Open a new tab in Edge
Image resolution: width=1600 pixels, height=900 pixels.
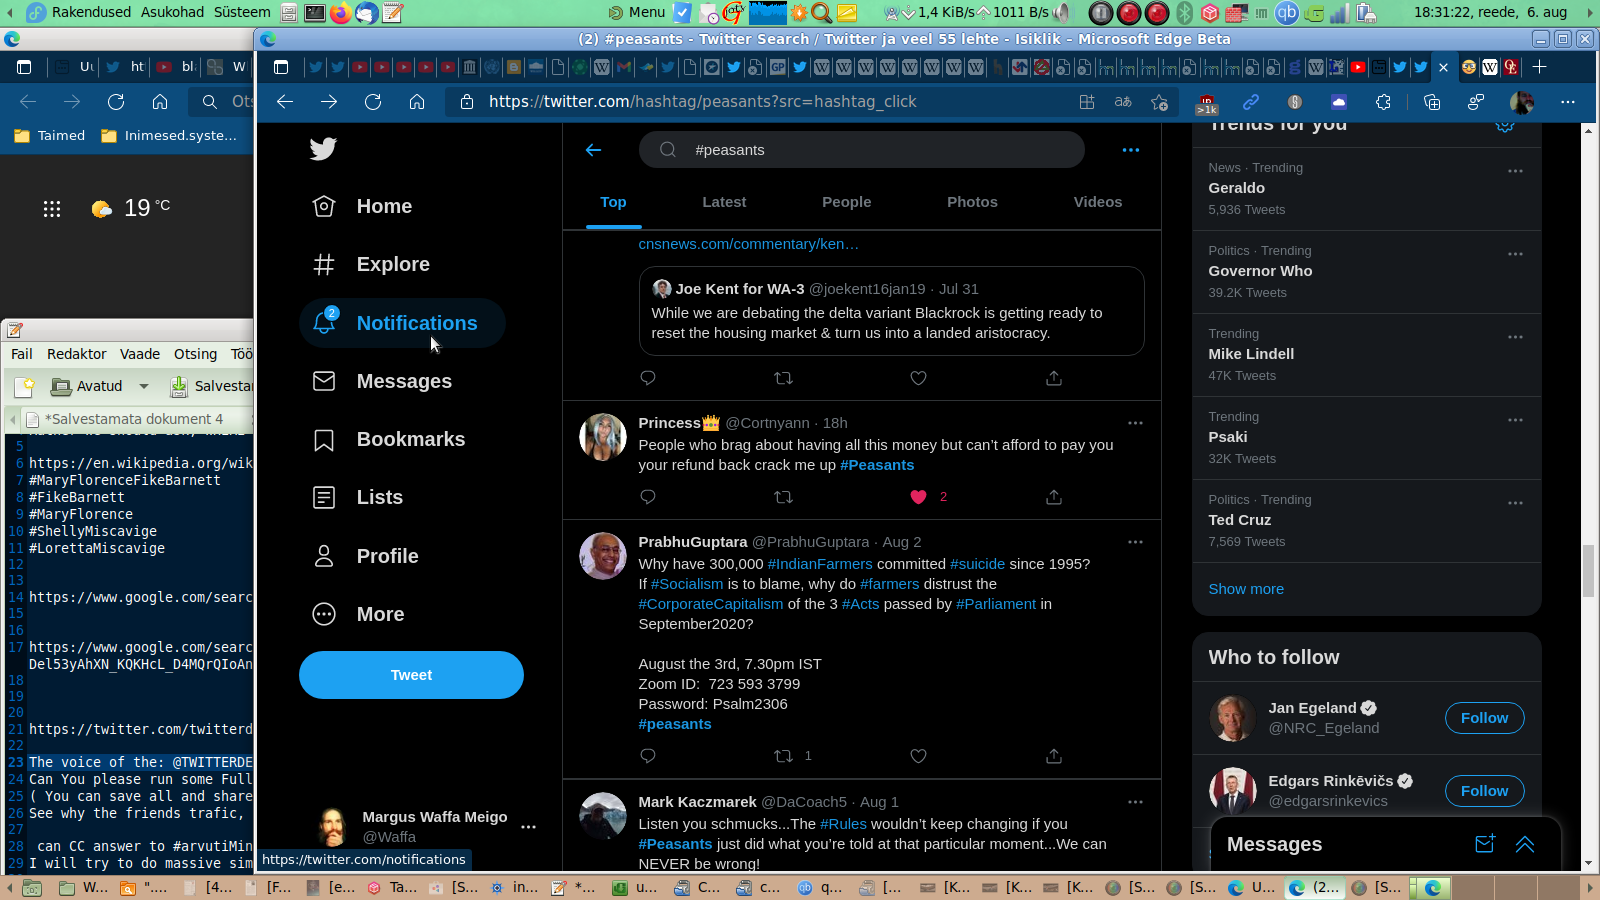coord(1539,67)
